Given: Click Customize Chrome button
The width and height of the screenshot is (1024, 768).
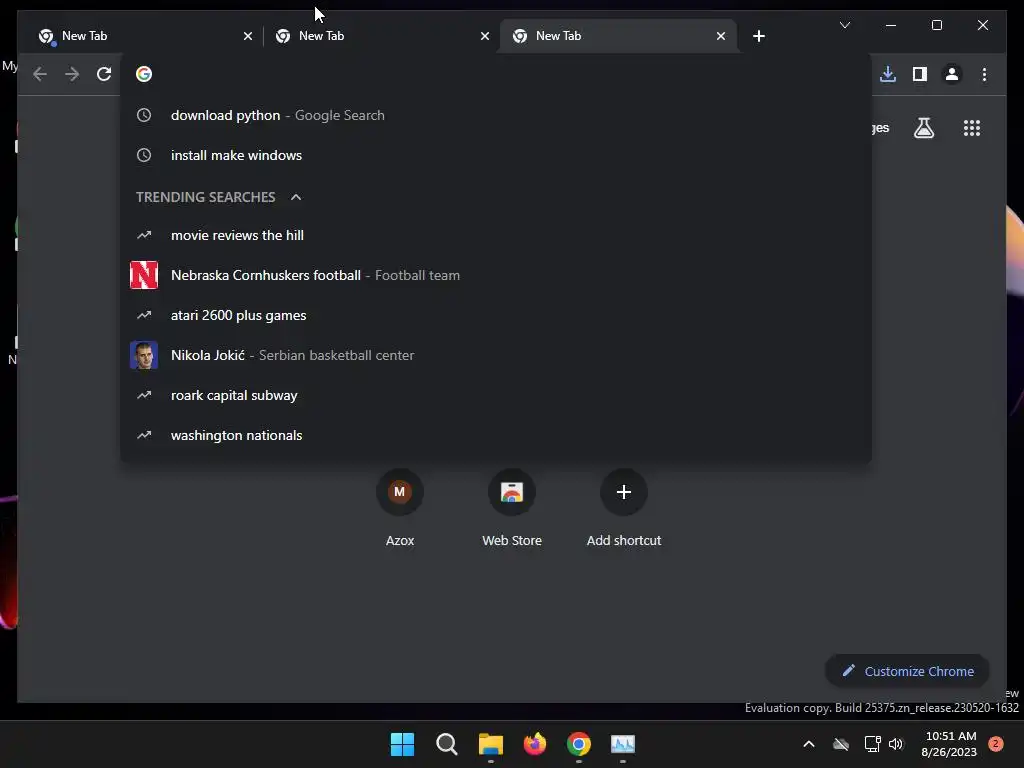Looking at the screenshot, I should click(907, 671).
